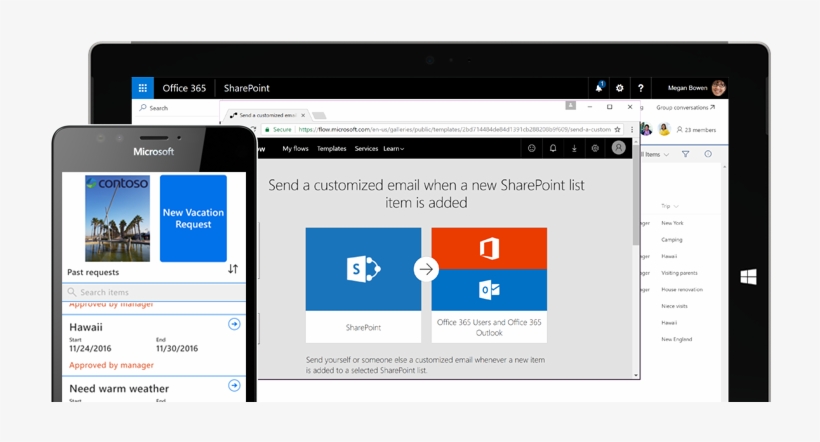Screen dimensions: 820x442
Task: Open the Hawaii request details arrow
Action: 234,324
